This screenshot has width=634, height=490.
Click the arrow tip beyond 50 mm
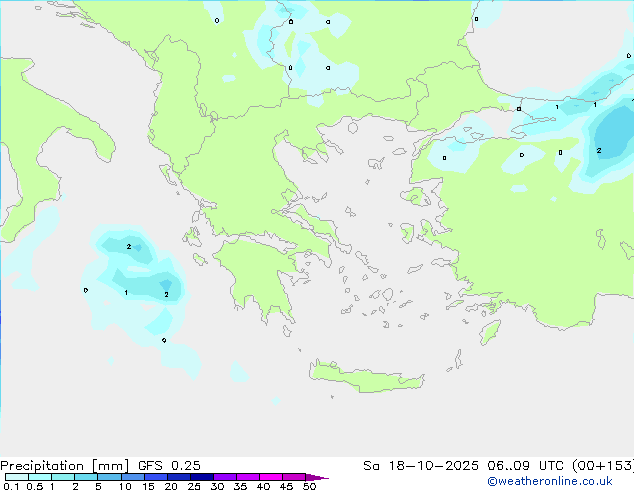tap(317, 477)
